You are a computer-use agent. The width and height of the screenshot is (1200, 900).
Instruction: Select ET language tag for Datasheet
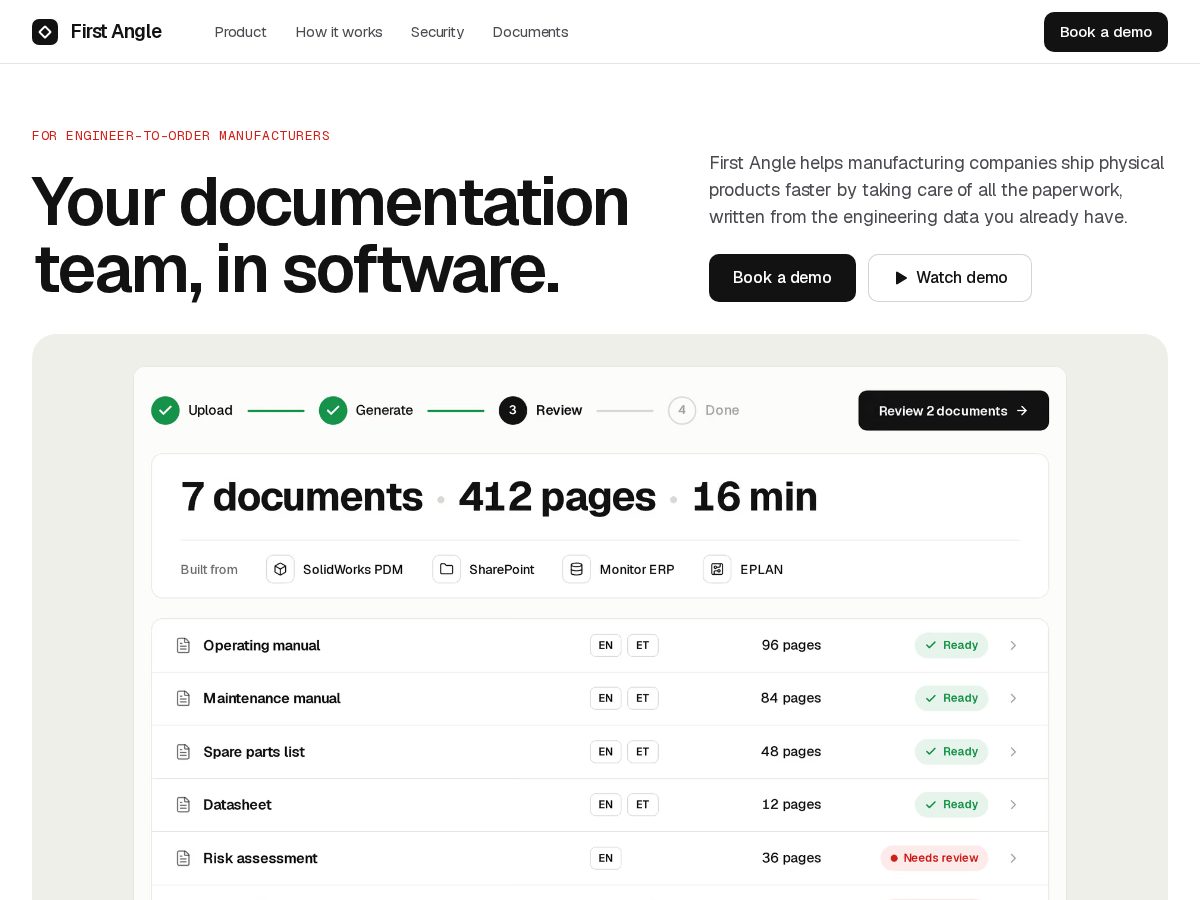pyautogui.click(x=643, y=805)
